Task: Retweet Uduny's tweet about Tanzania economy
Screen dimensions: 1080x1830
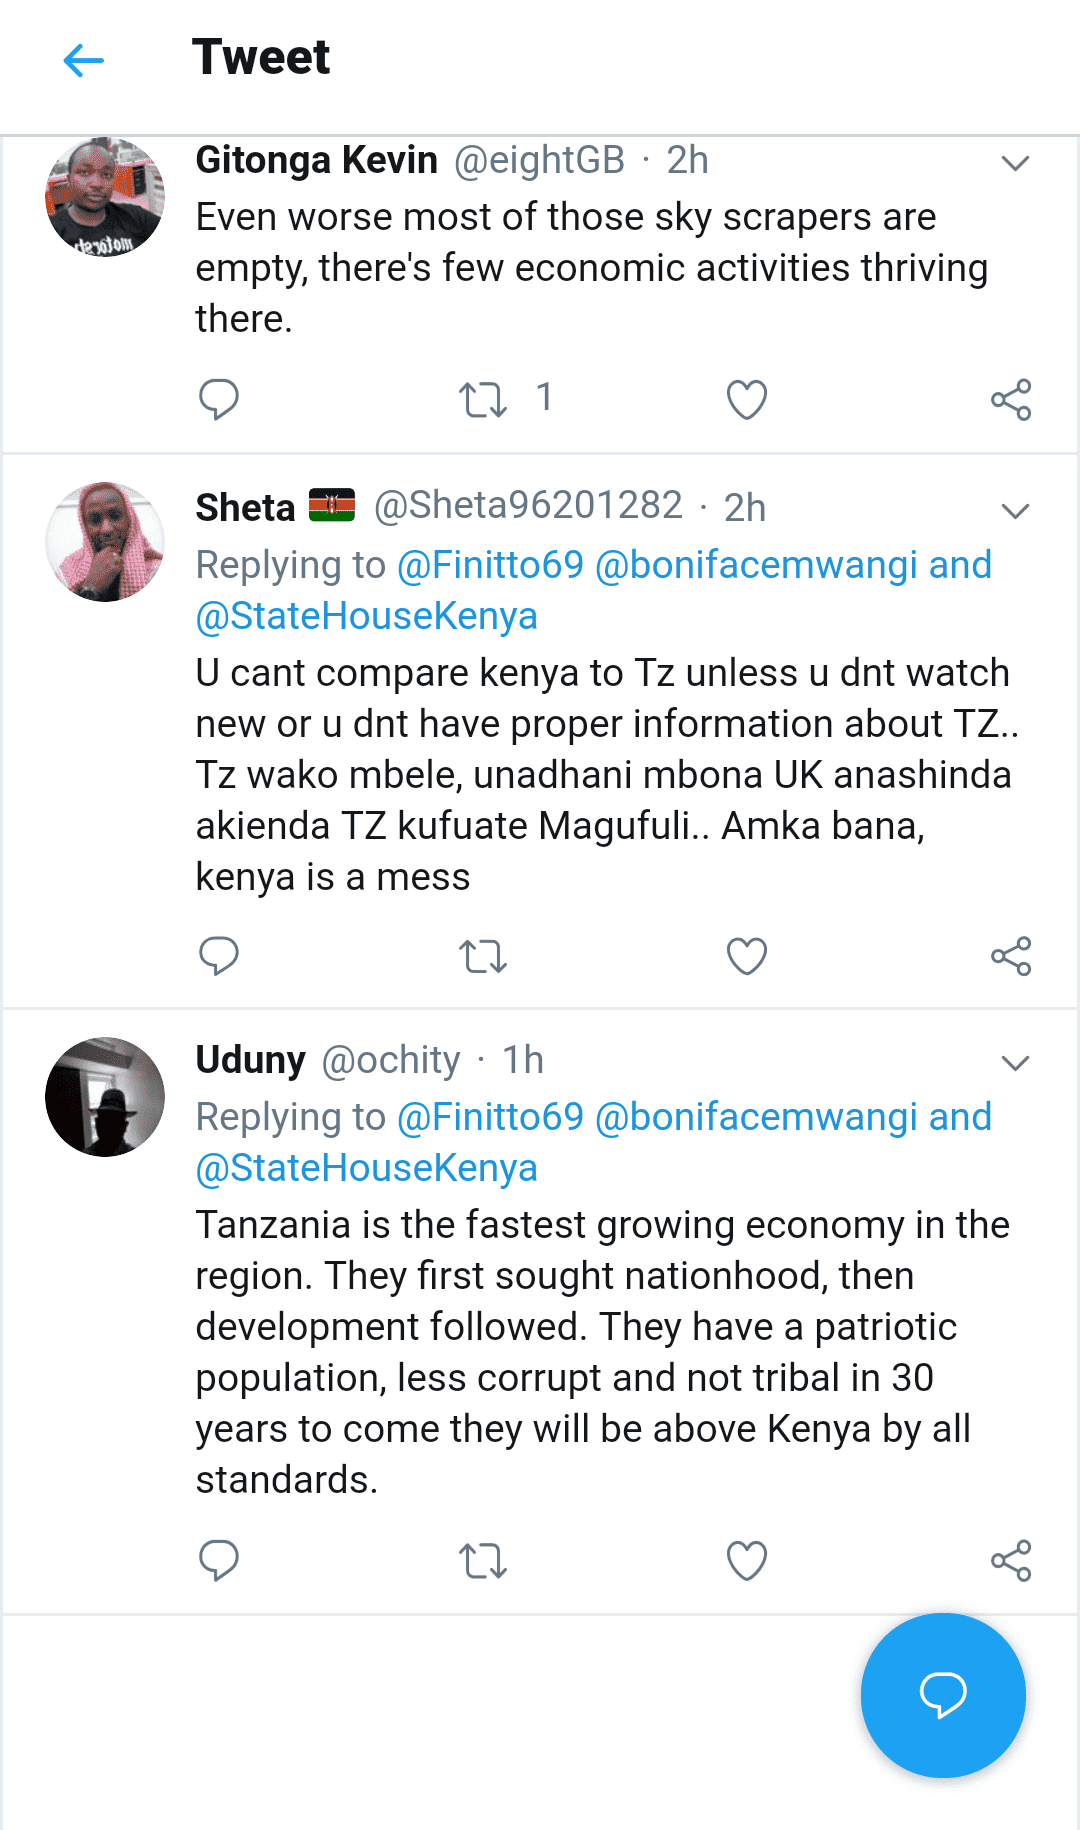Action: 483,1561
